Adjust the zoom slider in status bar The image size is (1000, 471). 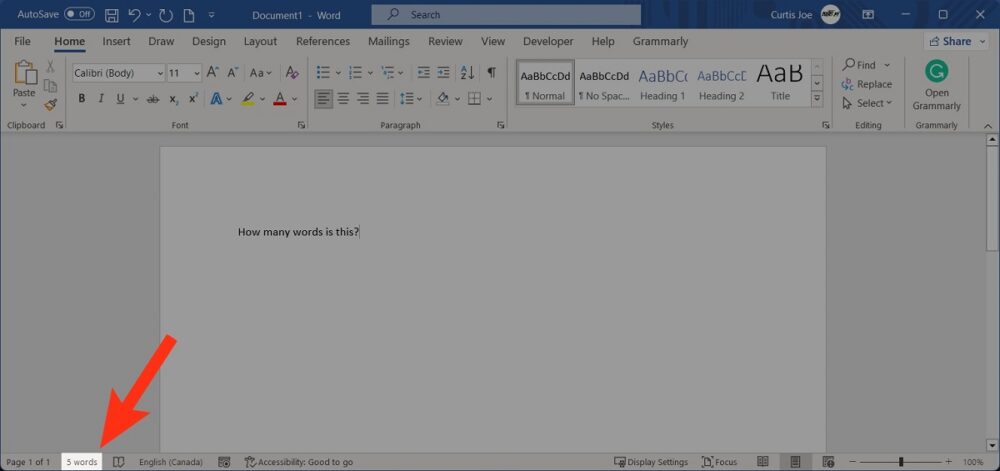[x=901, y=462]
